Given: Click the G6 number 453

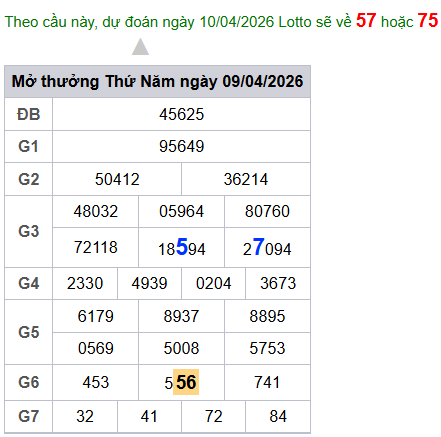Looking at the screenshot, I should pyautogui.click(x=96, y=382).
